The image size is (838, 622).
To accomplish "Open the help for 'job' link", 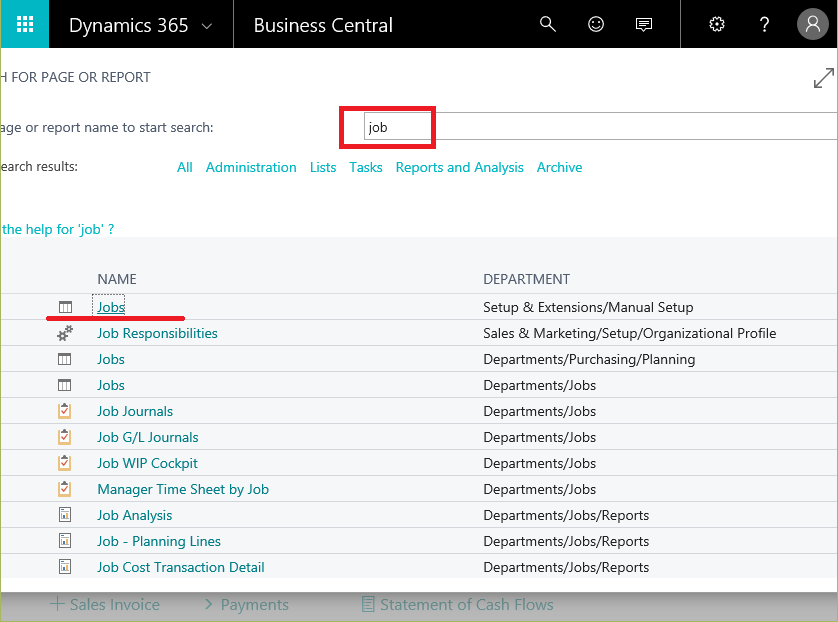I will click(x=57, y=229).
